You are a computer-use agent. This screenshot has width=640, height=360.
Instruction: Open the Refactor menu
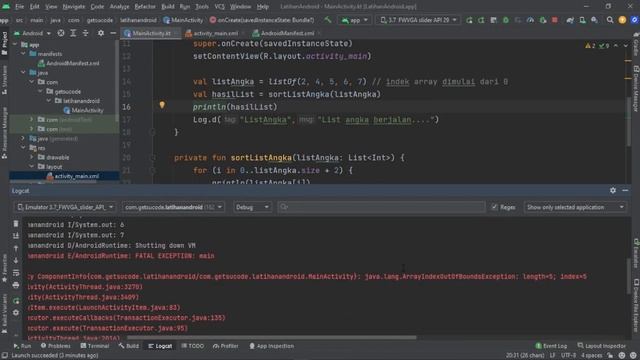point(144,7)
